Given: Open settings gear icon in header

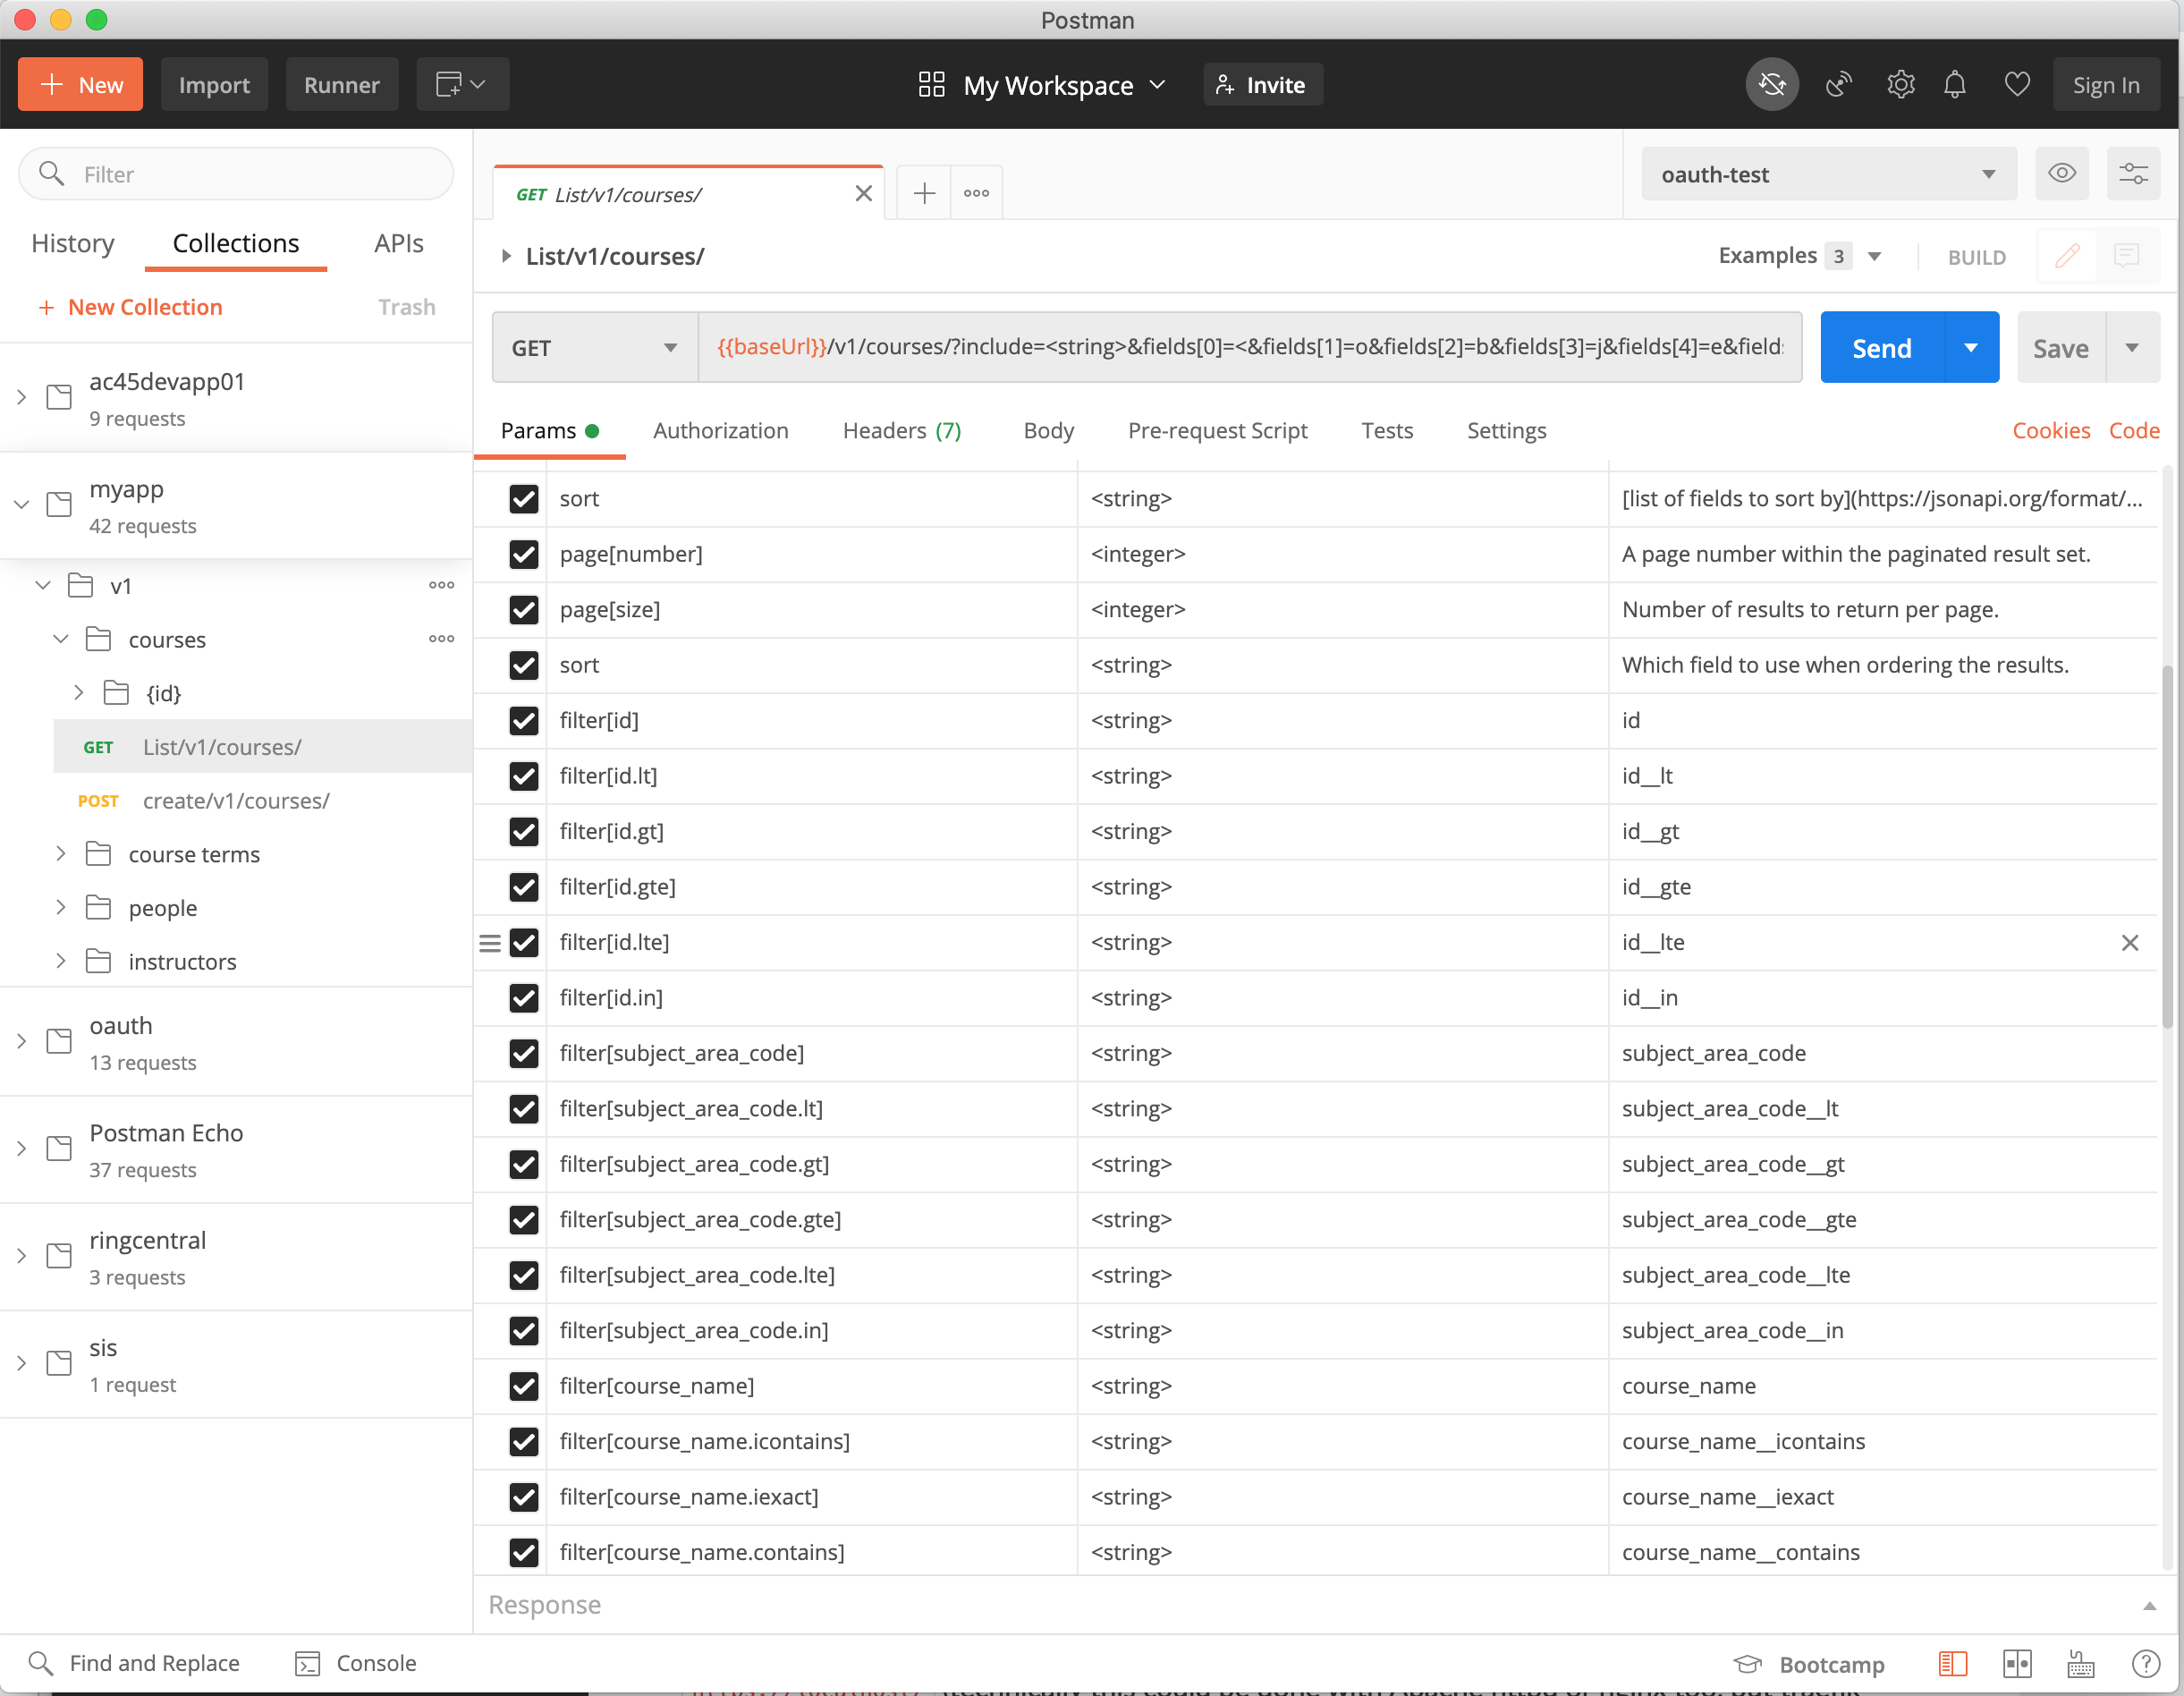Looking at the screenshot, I should pos(1900,84).
